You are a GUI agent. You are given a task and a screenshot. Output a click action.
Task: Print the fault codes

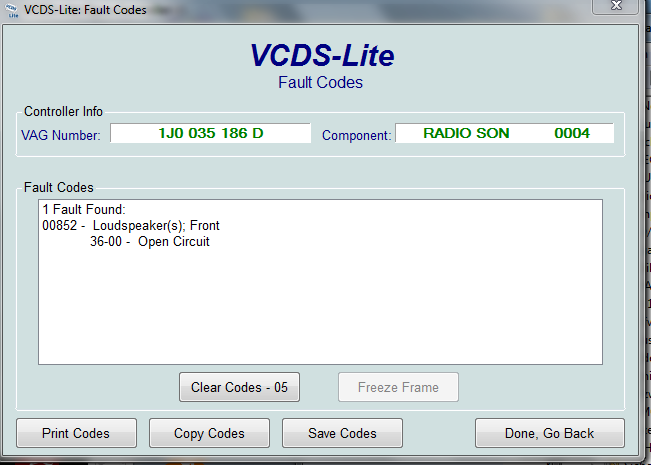point(76,433)
